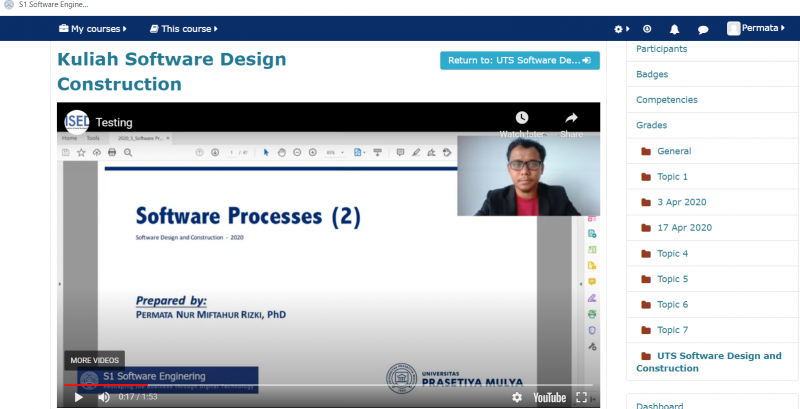Viewport: 800px width, 409px height.
Task: Click the Permata user avatar picture
Action: click(x=733, y=29)
